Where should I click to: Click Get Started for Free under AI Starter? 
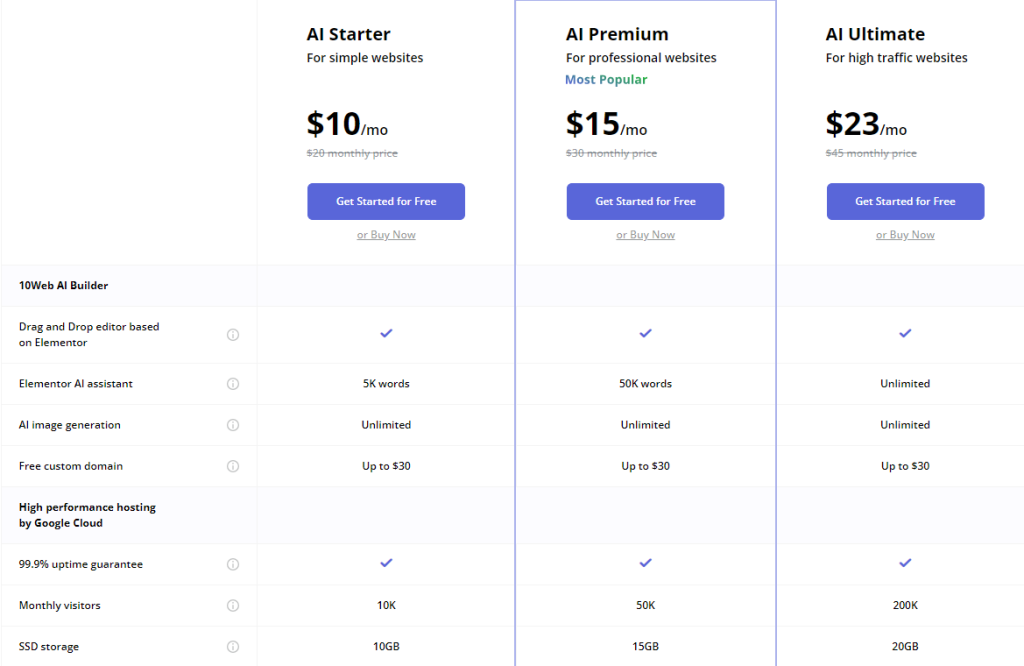pos(386,201)
